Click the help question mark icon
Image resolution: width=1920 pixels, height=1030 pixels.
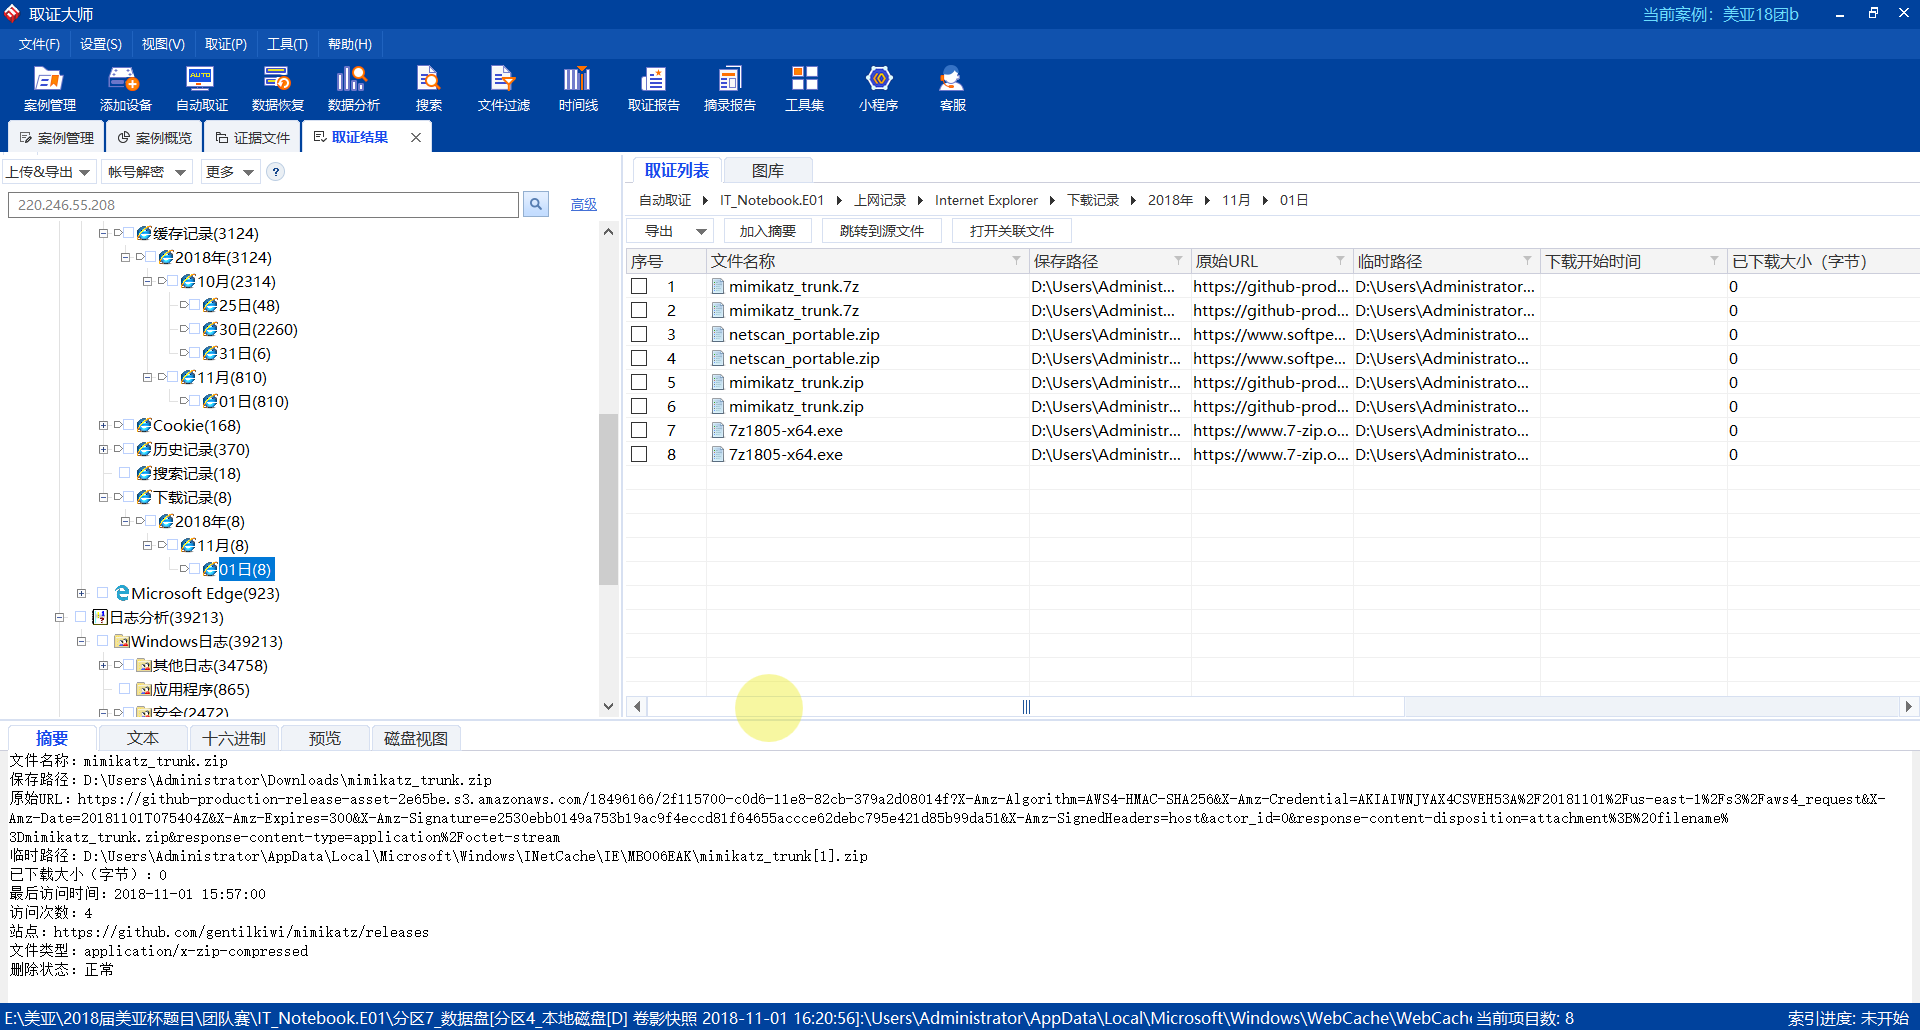276,172
